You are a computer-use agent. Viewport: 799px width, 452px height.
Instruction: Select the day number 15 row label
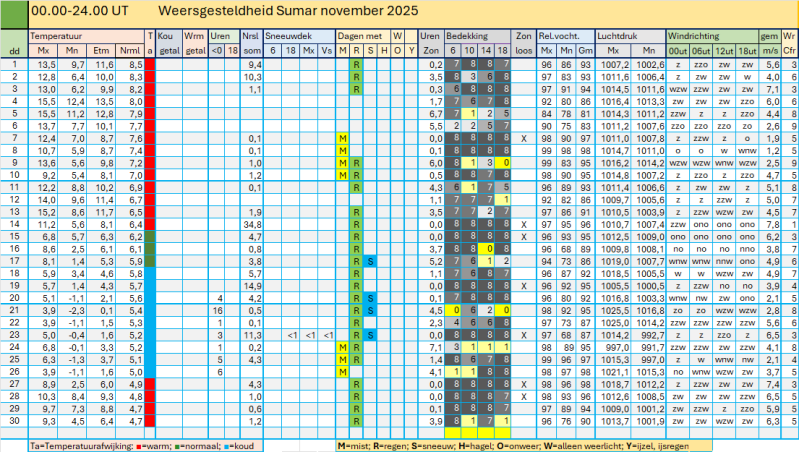(x=14, y=237)
